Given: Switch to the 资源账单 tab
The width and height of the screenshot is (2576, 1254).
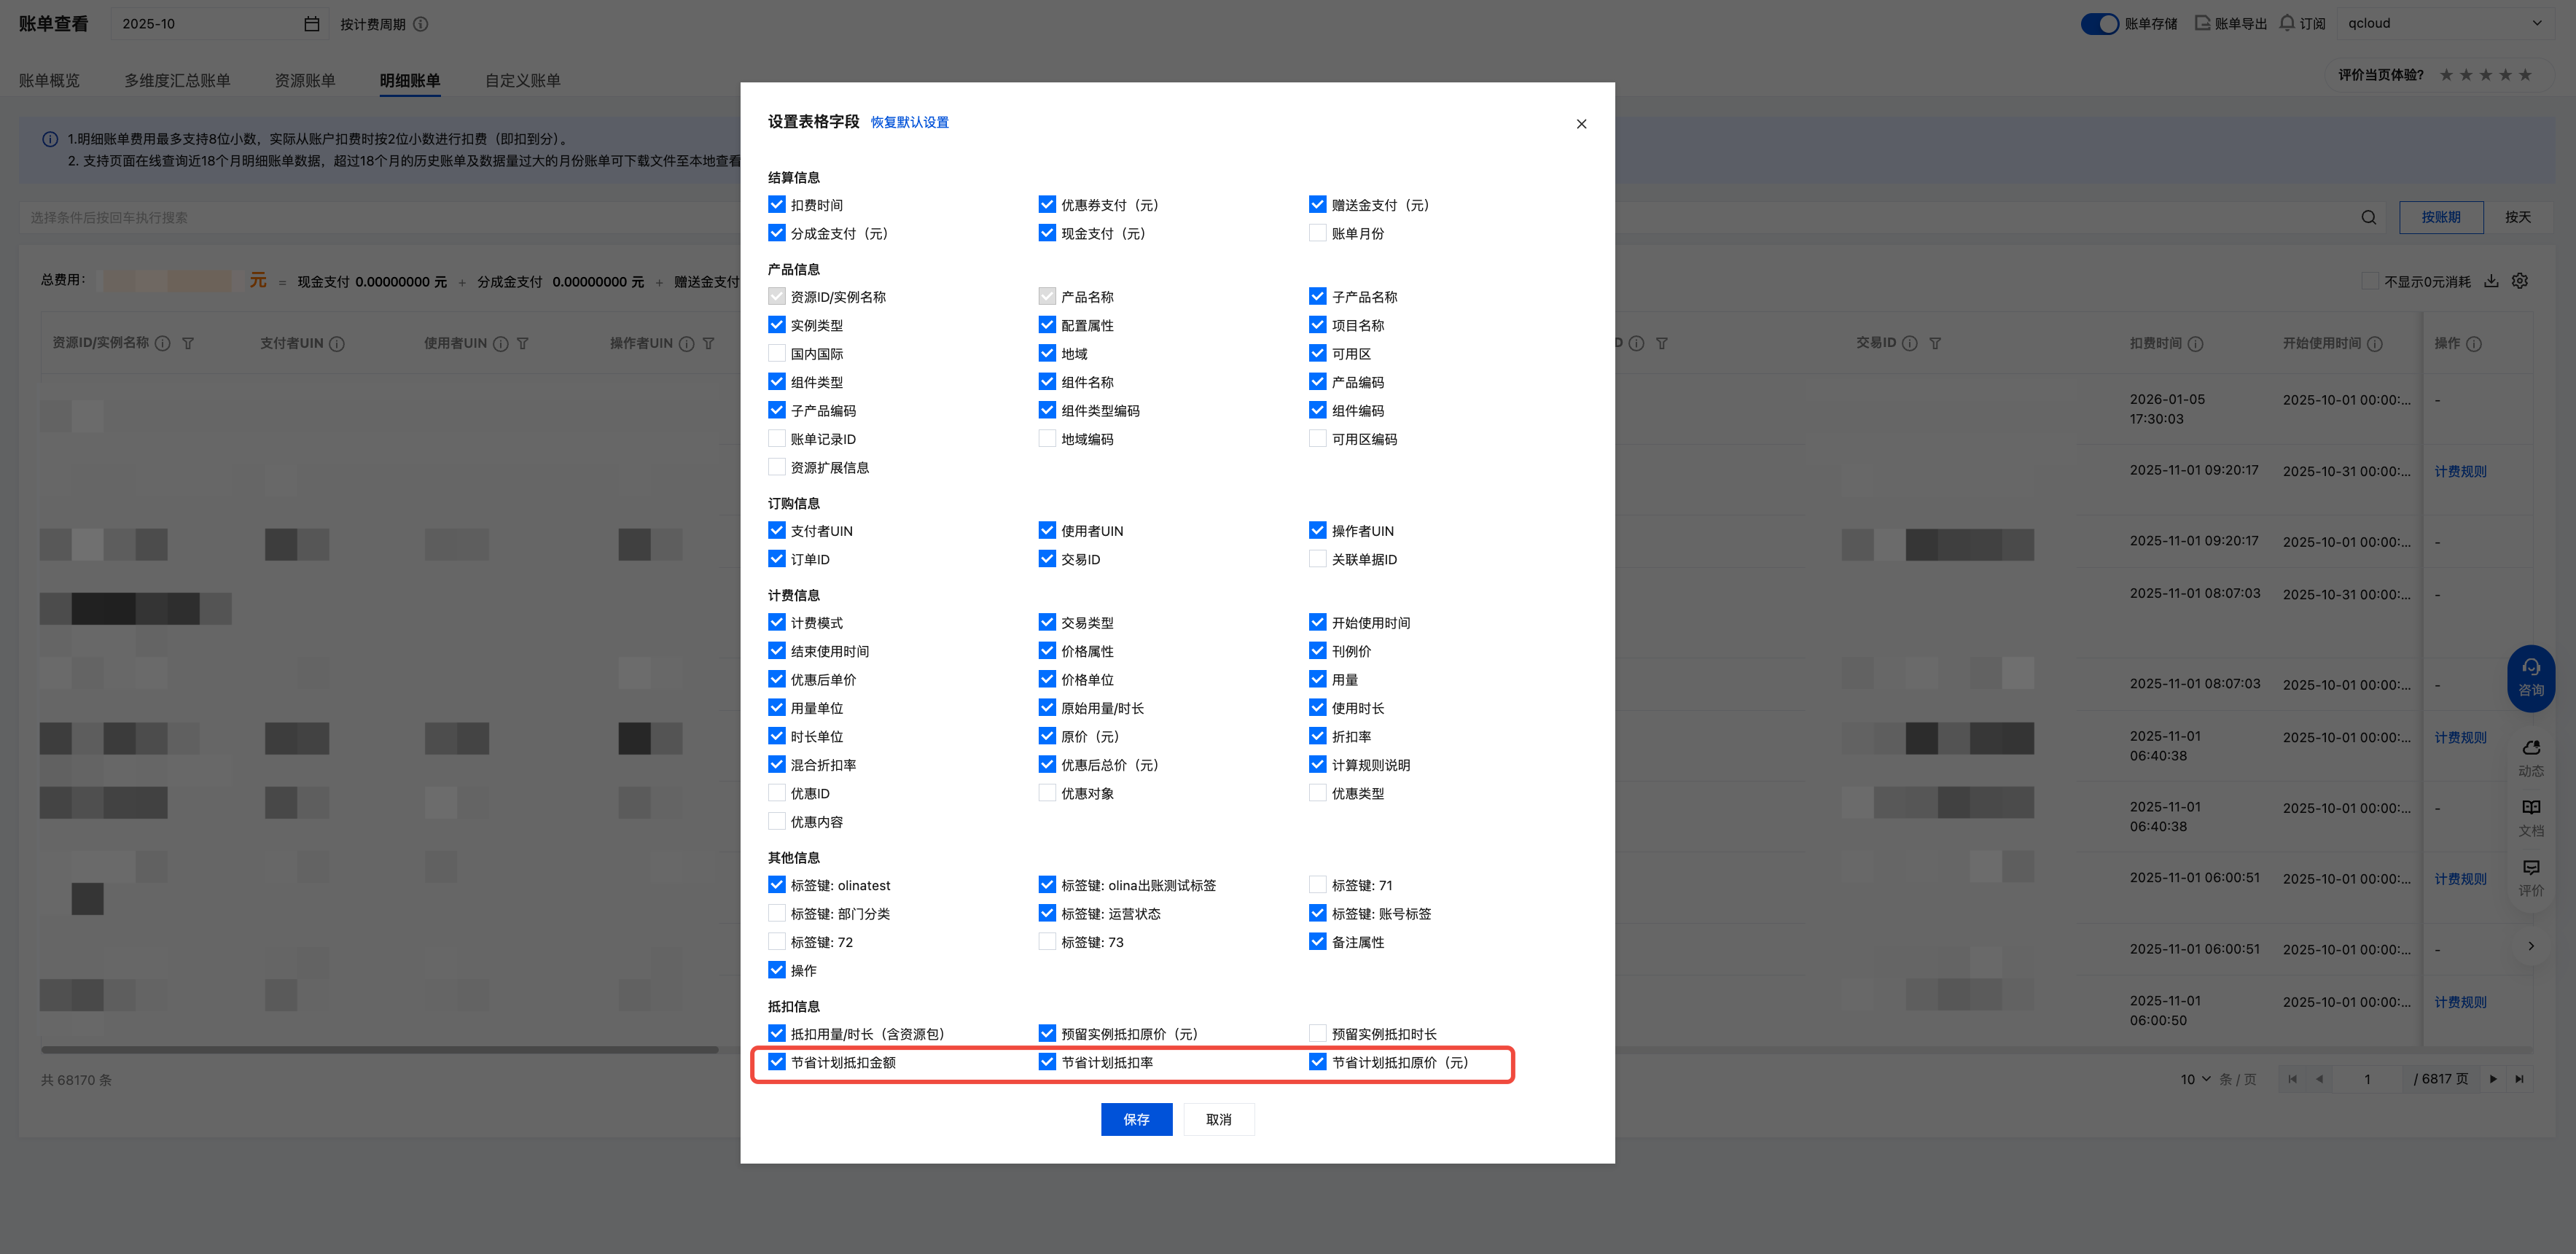Looking at the screenshot, I should (305, 80).
